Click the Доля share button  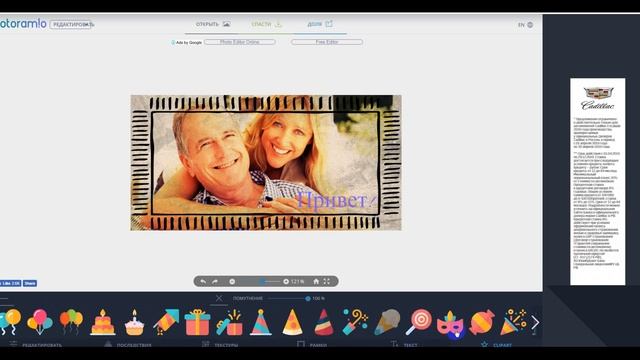320,24
